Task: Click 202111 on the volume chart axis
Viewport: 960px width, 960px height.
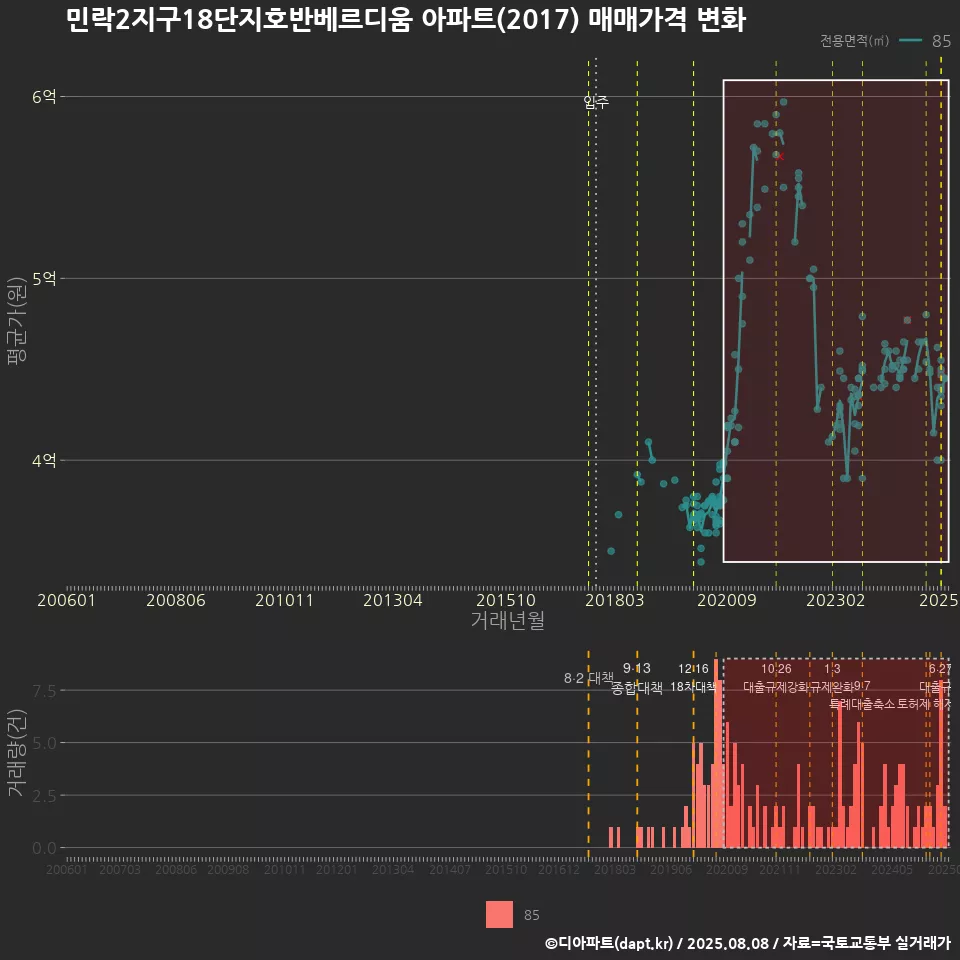Action: click(x=779, y=869)
